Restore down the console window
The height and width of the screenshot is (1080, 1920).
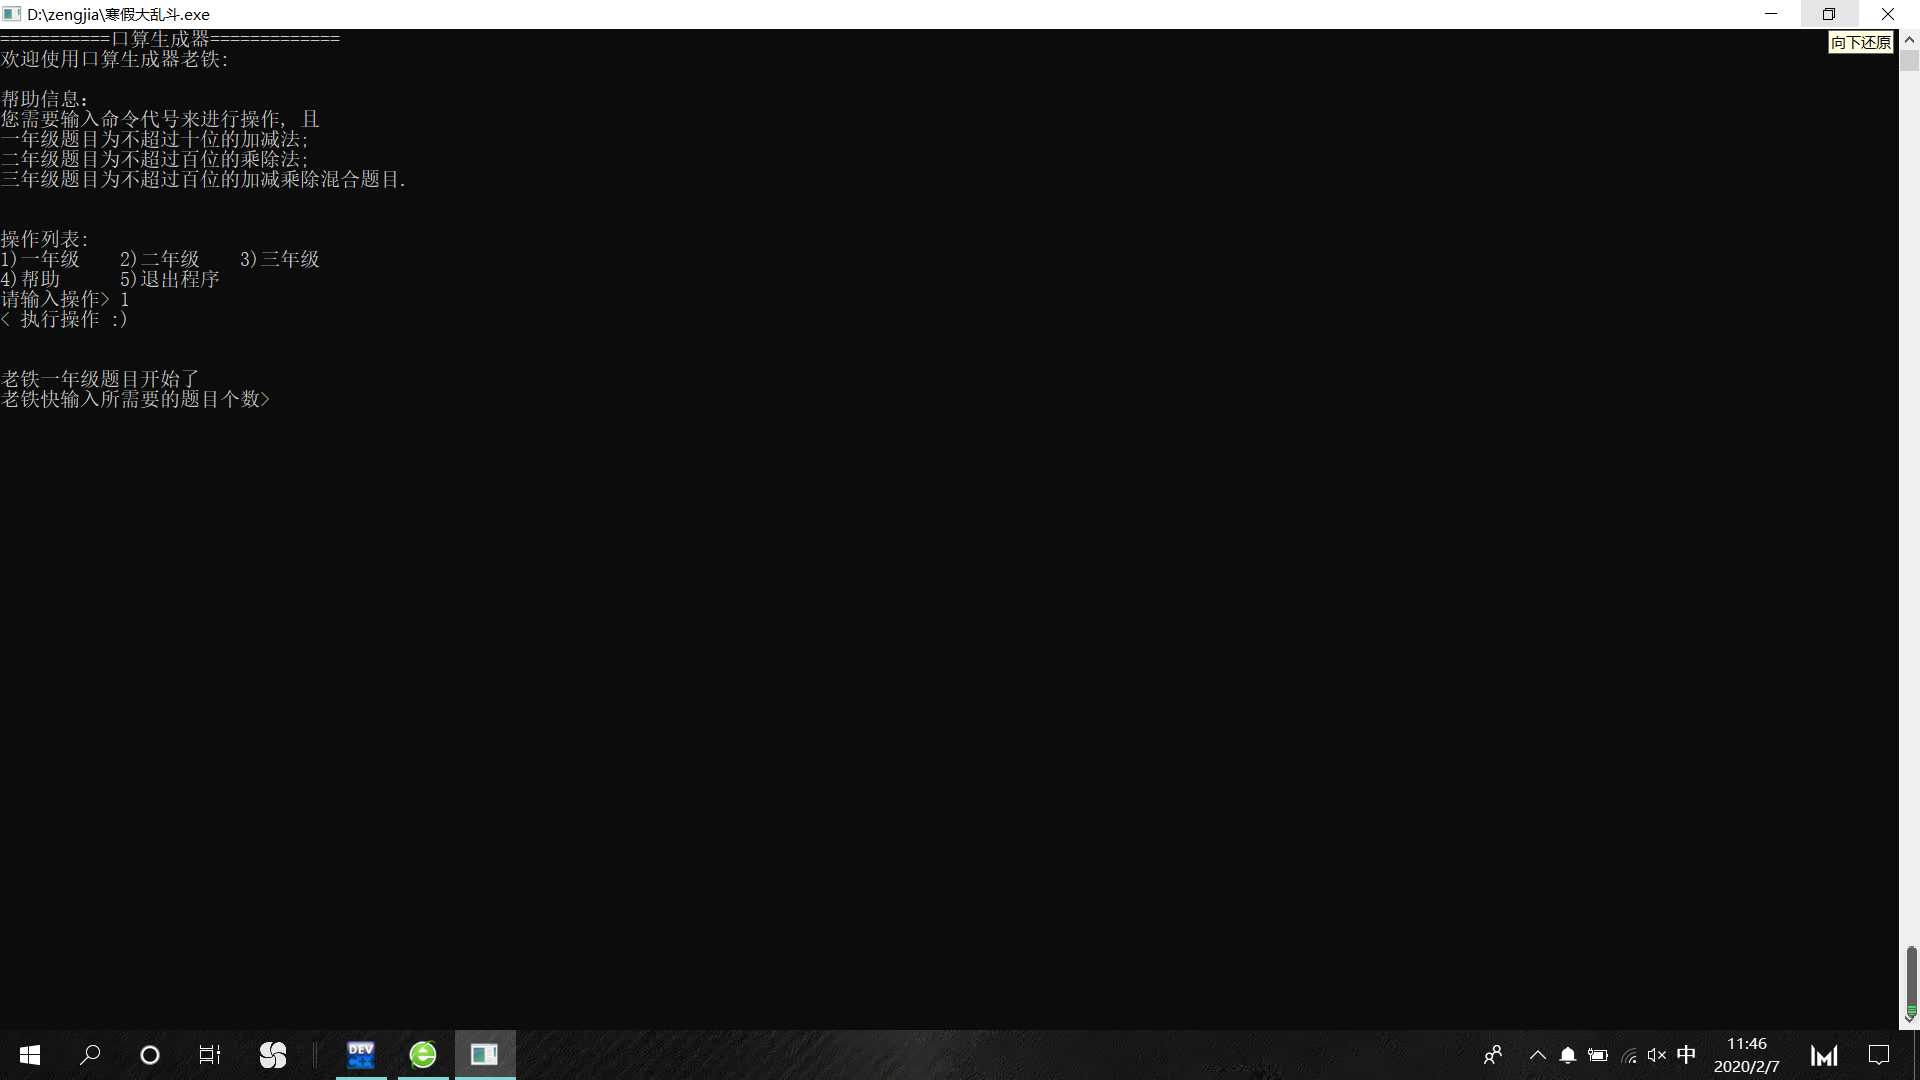[x=1829, y=14]
